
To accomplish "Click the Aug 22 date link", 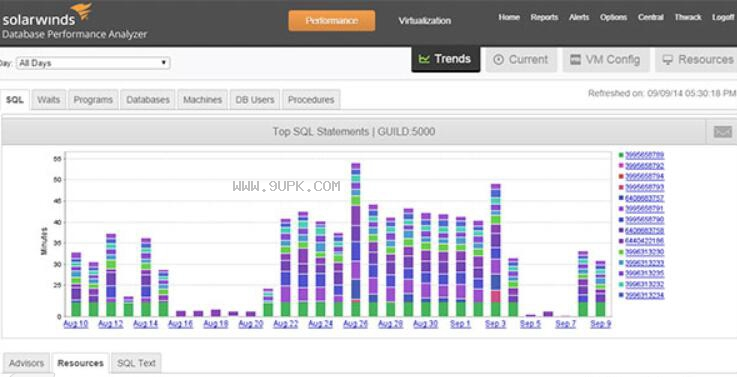I will [x=285, y=324].
